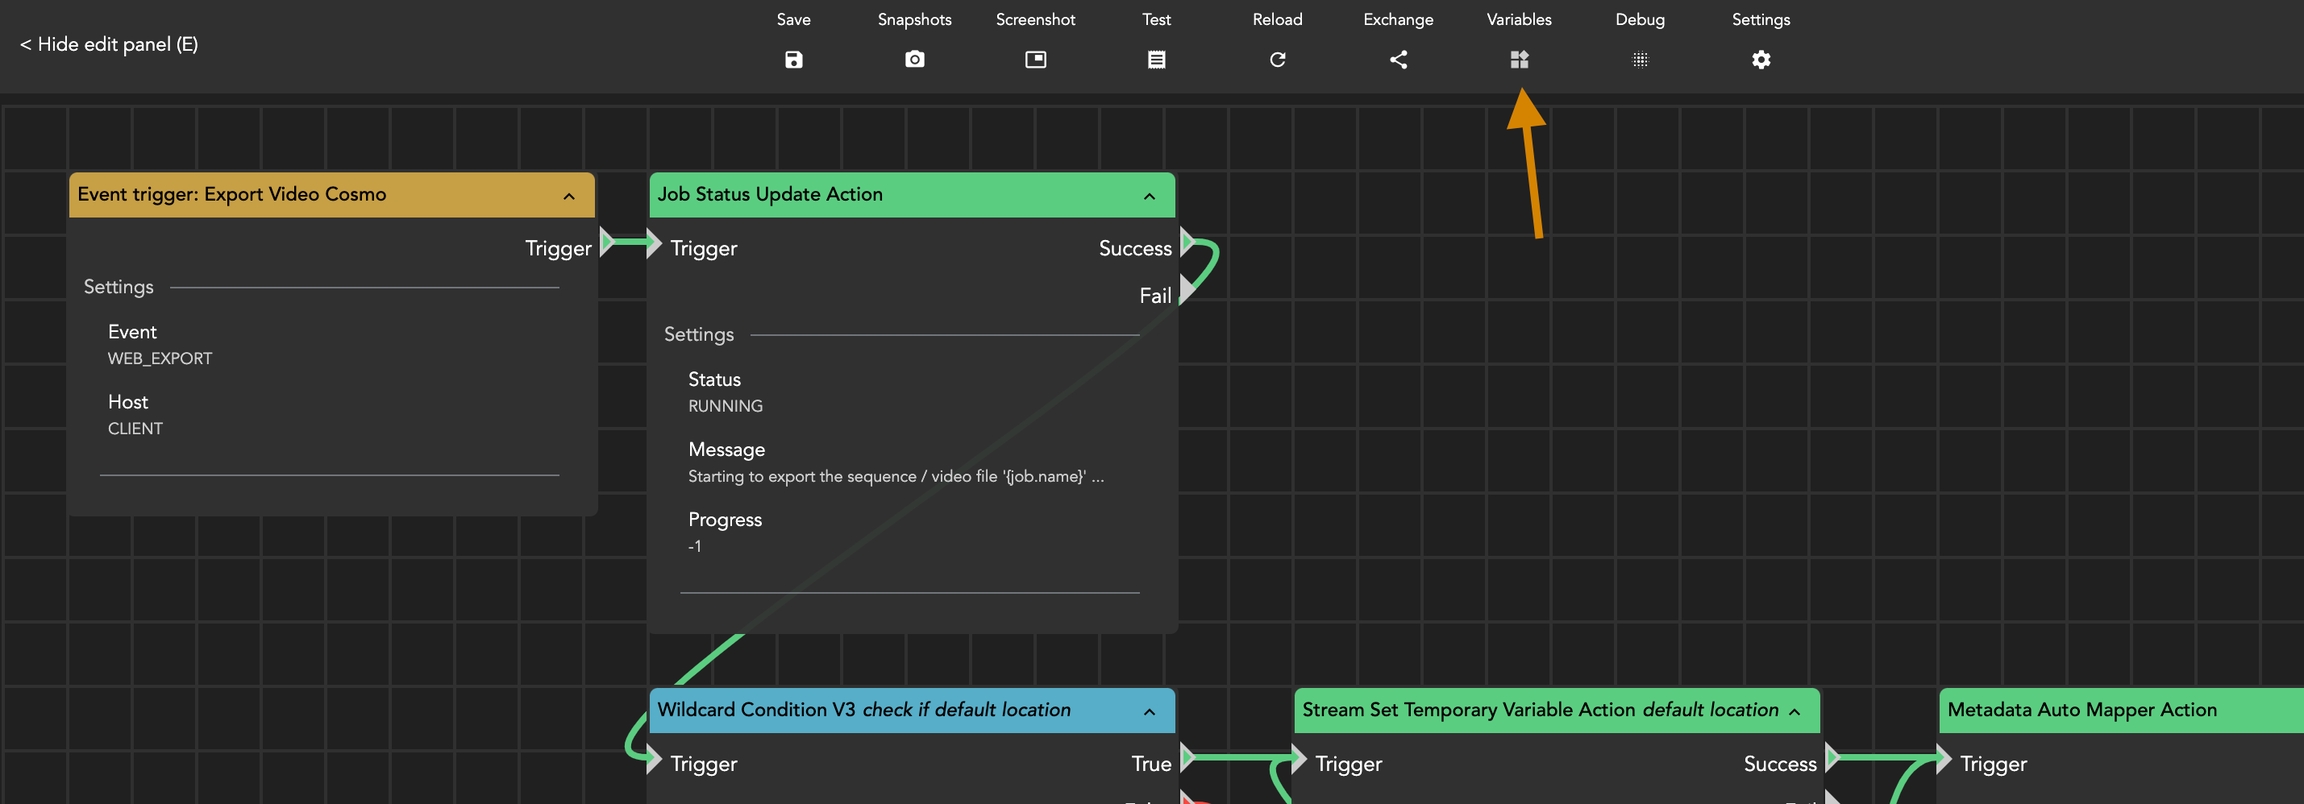Viewport: 2304px width, 804px height.
Task: Collapse the Event trigger Export Video Cosmo node
Action: 569,196
